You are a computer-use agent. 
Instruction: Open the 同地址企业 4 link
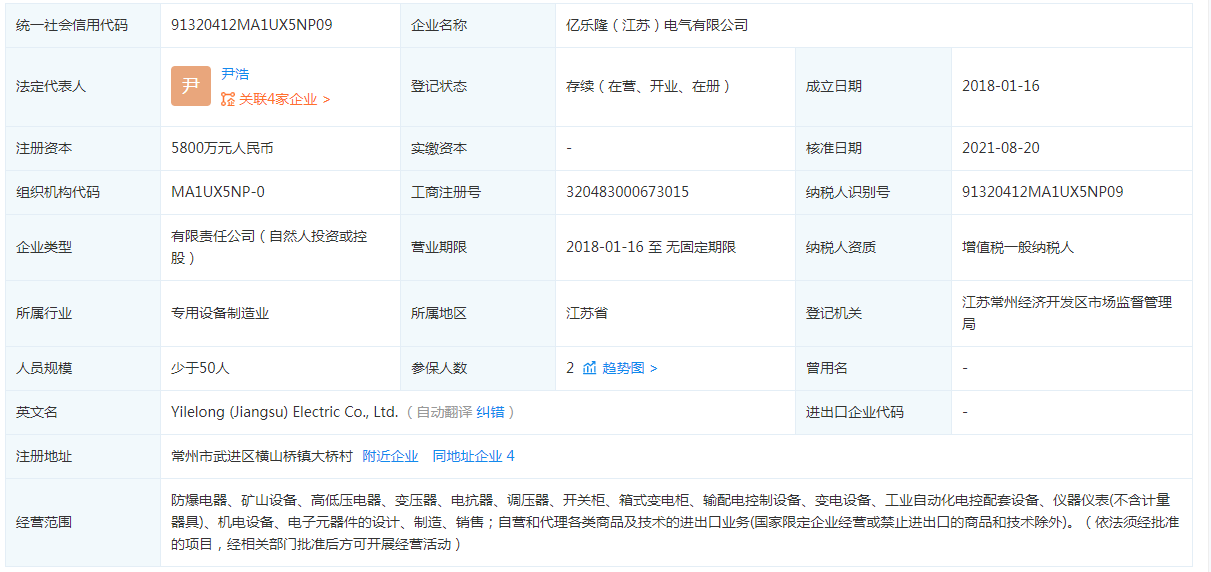(x=473, y=456)
